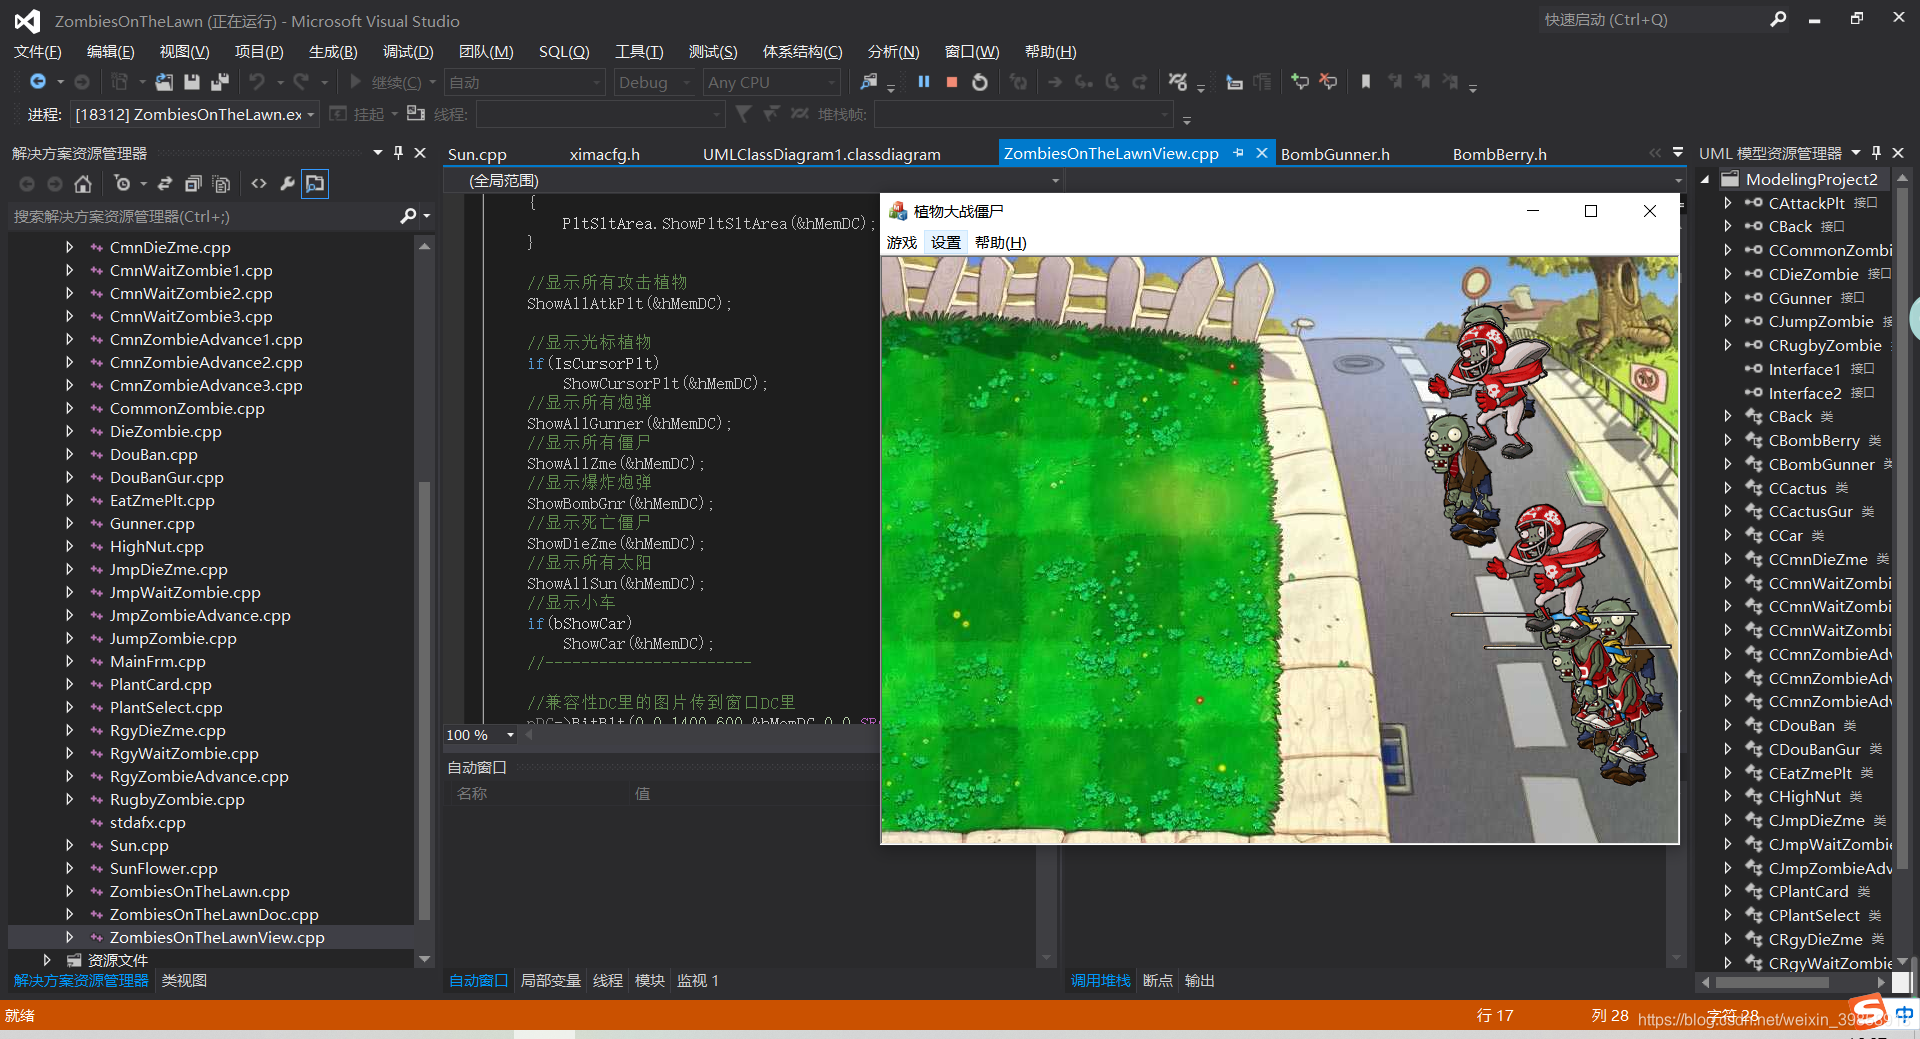The width and height of the screenshot is (1920, 1039).
Task: Expand the ZombiesOnTheLawnView.cpp tree node
Action: pos(69,937)
